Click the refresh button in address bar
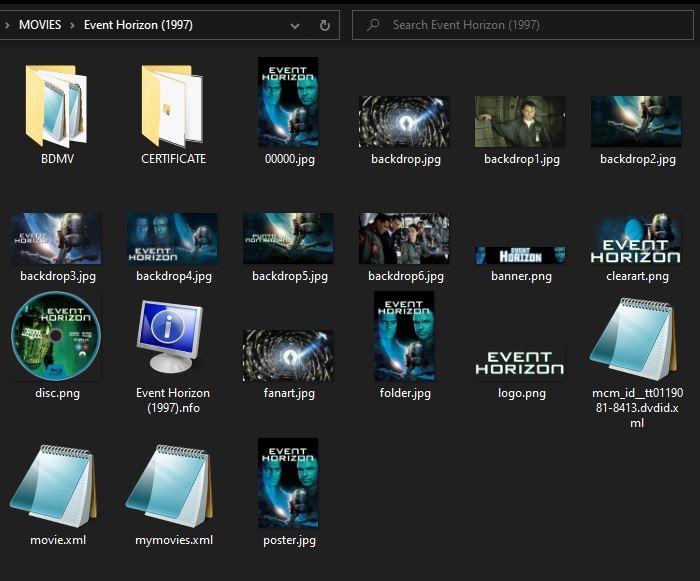700x581 pixels. click(x=324, y=25)
